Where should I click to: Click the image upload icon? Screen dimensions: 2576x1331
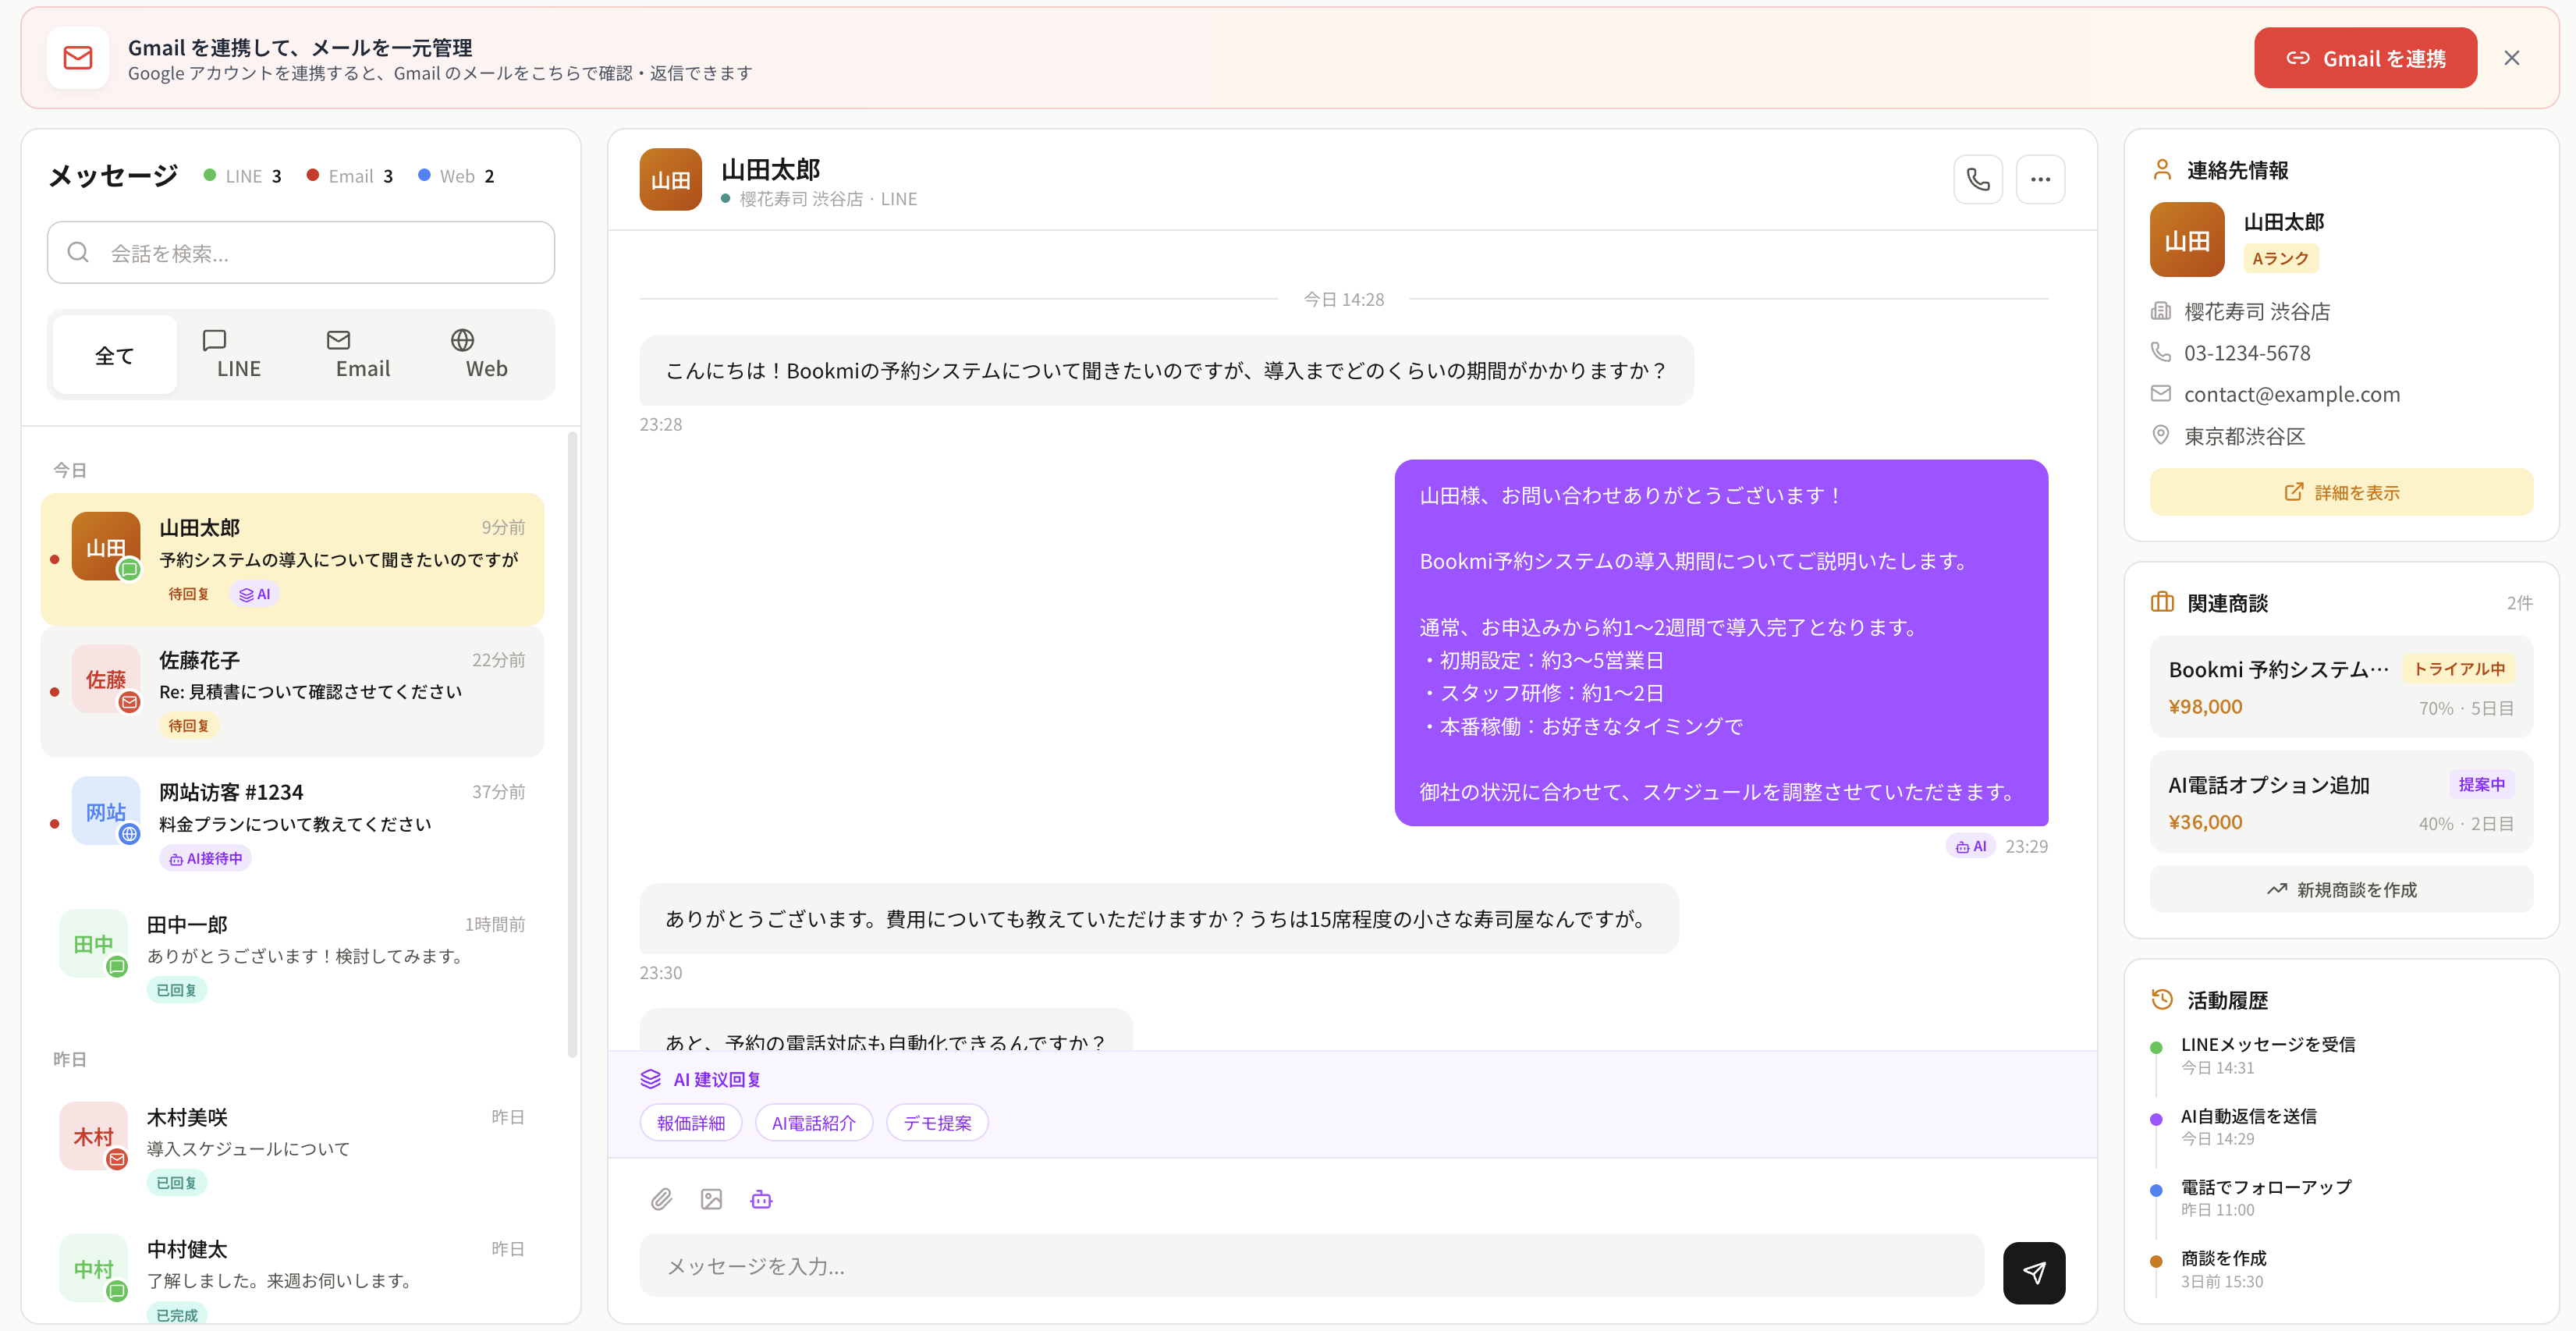click(x=711, y=1199)
